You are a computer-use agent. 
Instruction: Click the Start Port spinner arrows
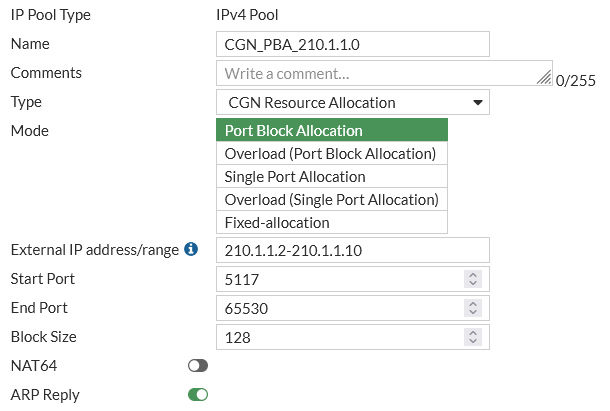point(474,279)
